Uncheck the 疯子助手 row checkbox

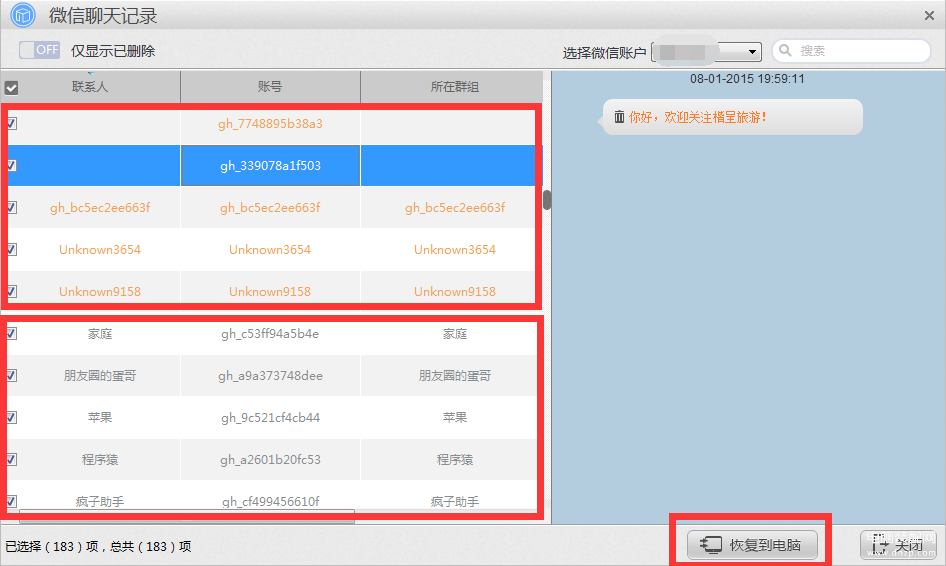[x=11, y=501]
